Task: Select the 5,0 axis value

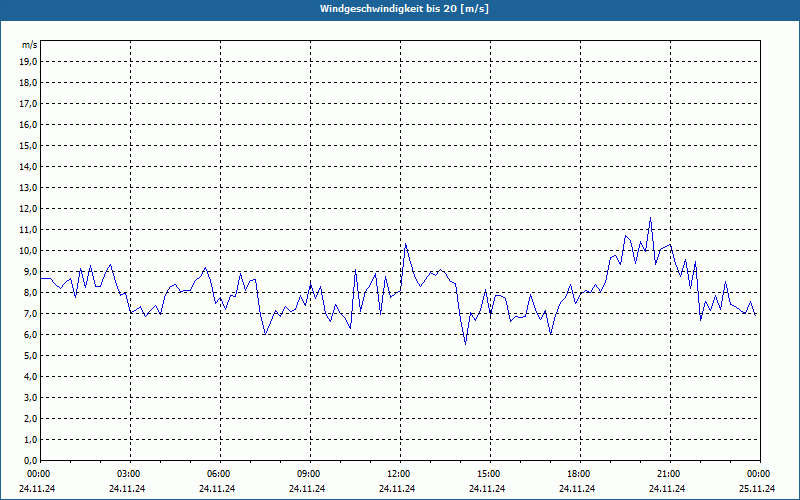Action: coord(31,356)
